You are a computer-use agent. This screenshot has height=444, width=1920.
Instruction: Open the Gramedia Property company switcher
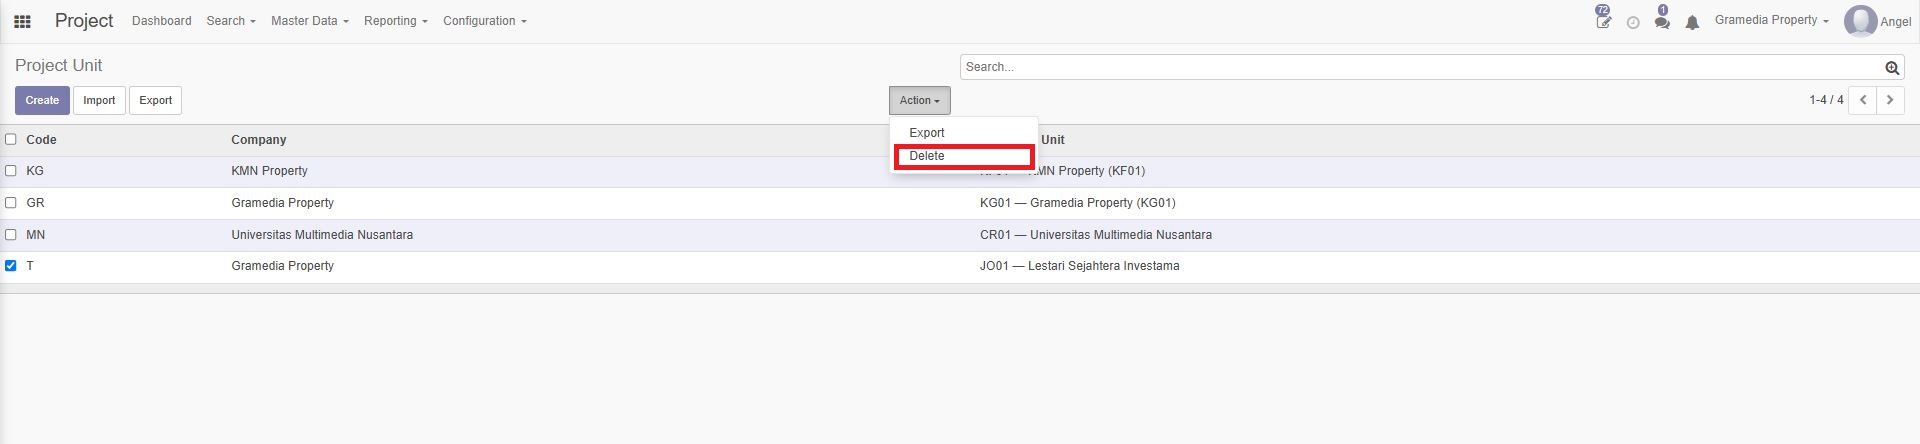click(x=1771, y=20)
